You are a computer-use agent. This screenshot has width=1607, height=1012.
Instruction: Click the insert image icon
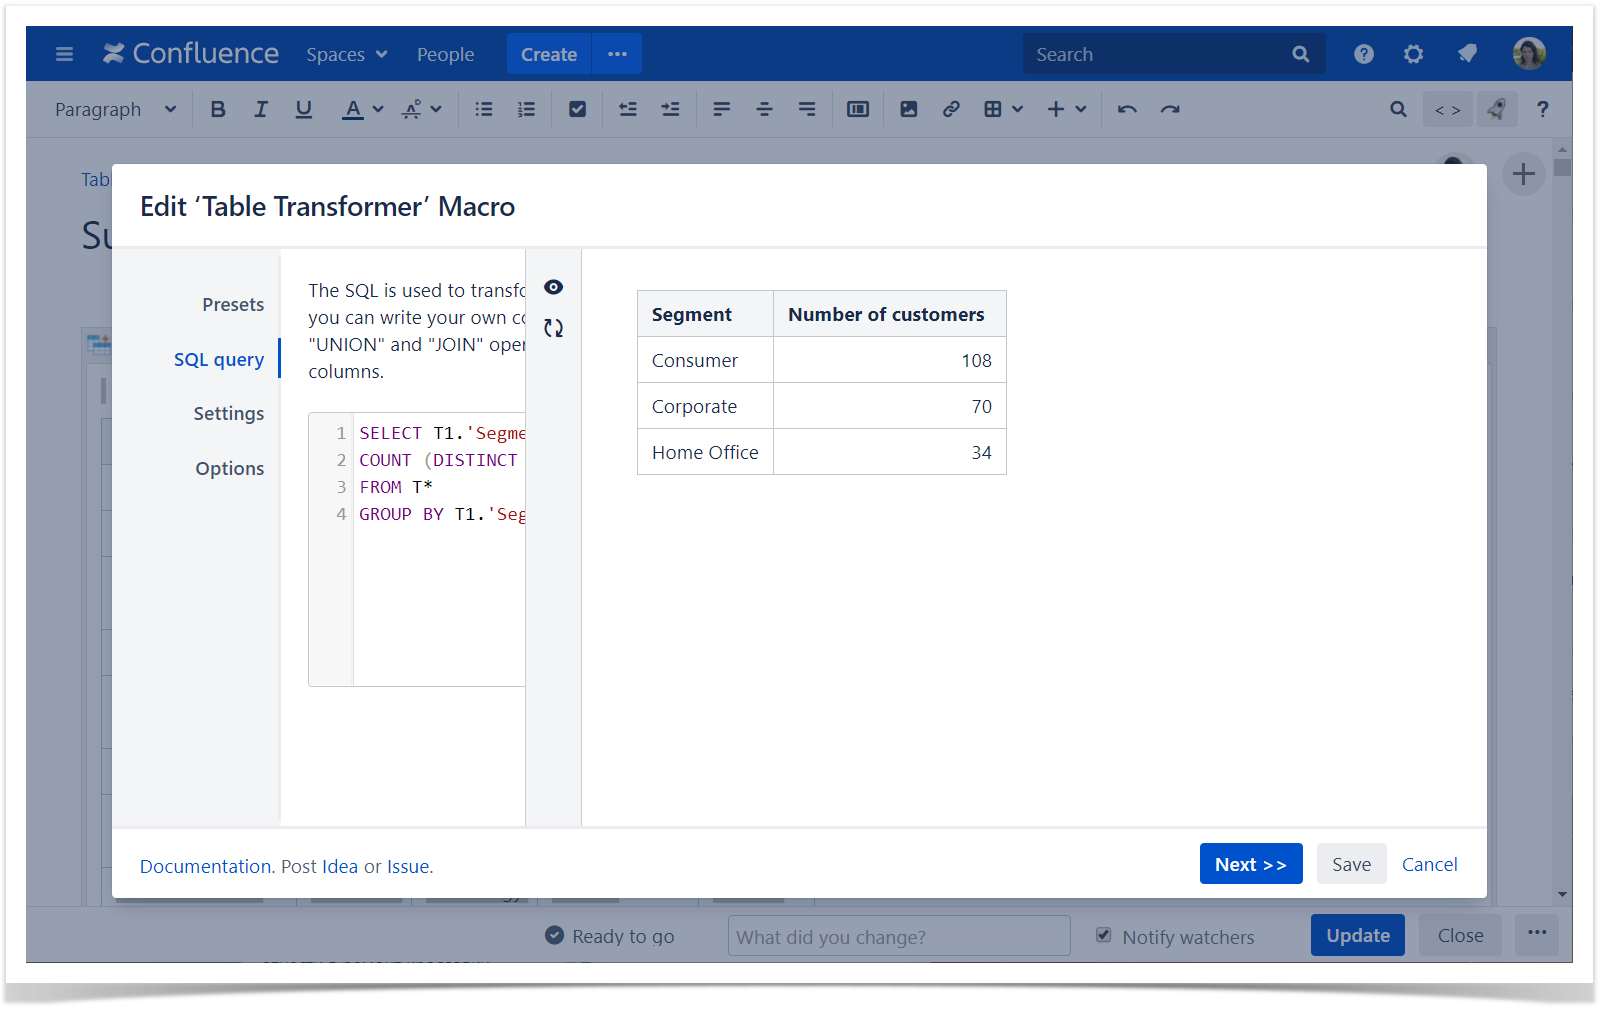click(908, 110)
